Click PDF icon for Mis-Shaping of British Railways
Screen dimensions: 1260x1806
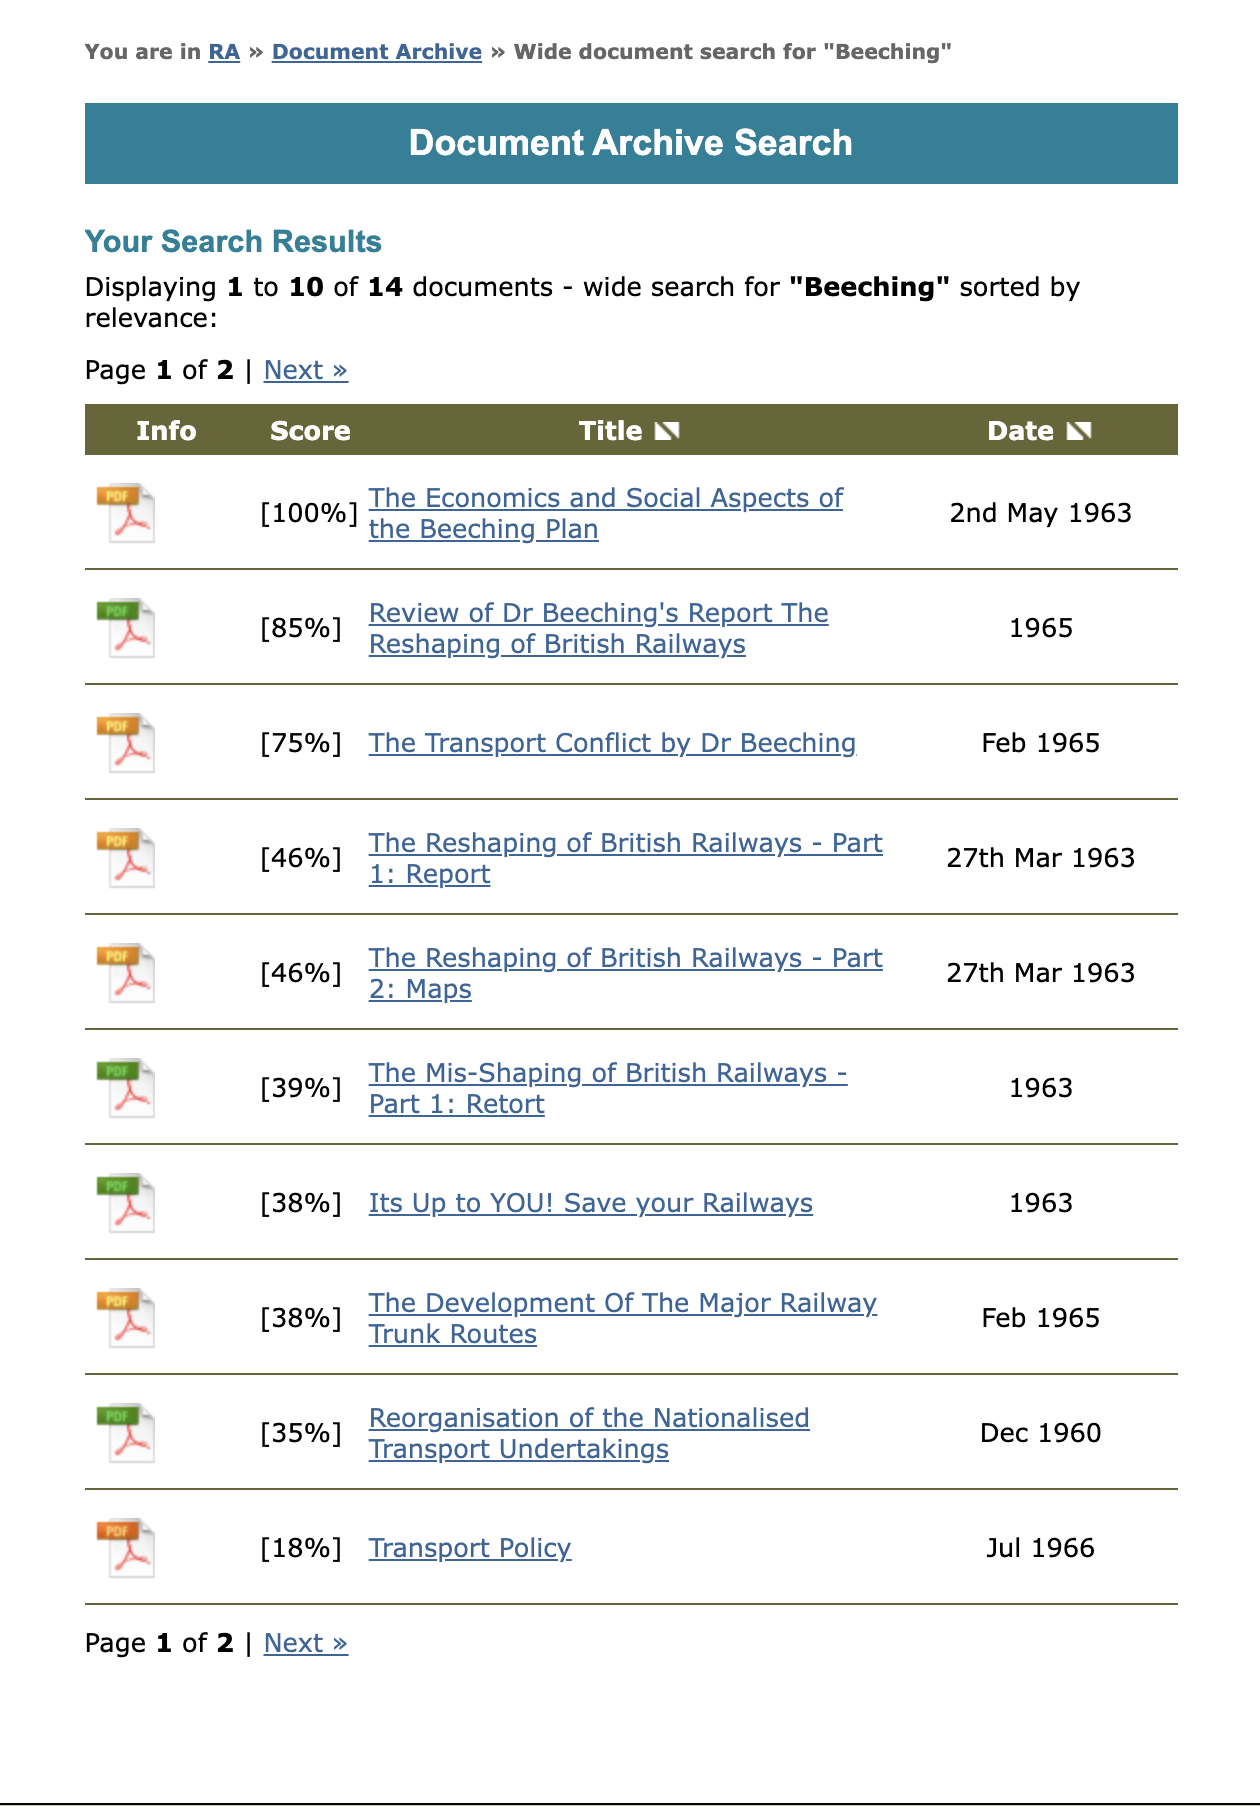[x=126, y=1088]
